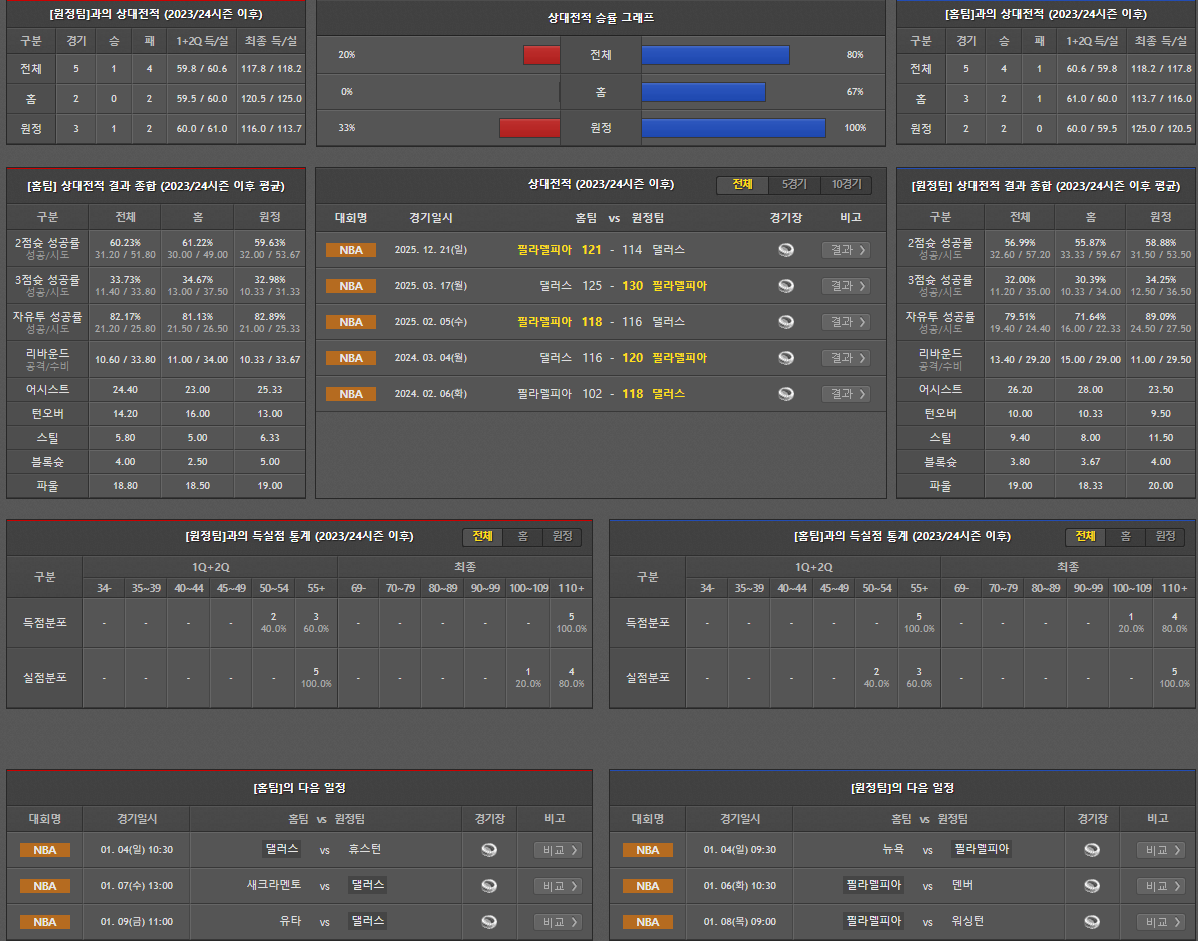This screenshot has width=1198, height=941.
Task: Click NBA badge on 2025.02.05 game row
Action: tap(351, 322)
